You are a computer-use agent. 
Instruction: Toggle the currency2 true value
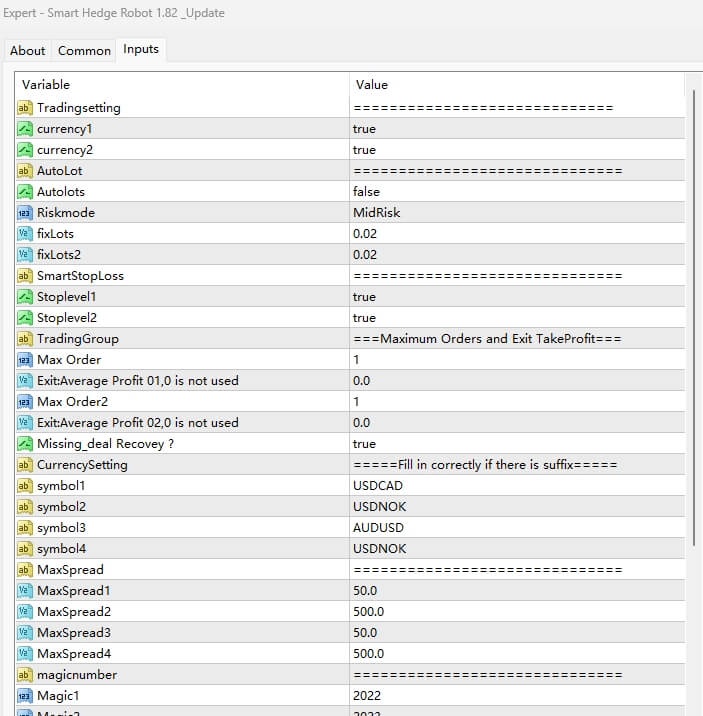tap(365, 150)
